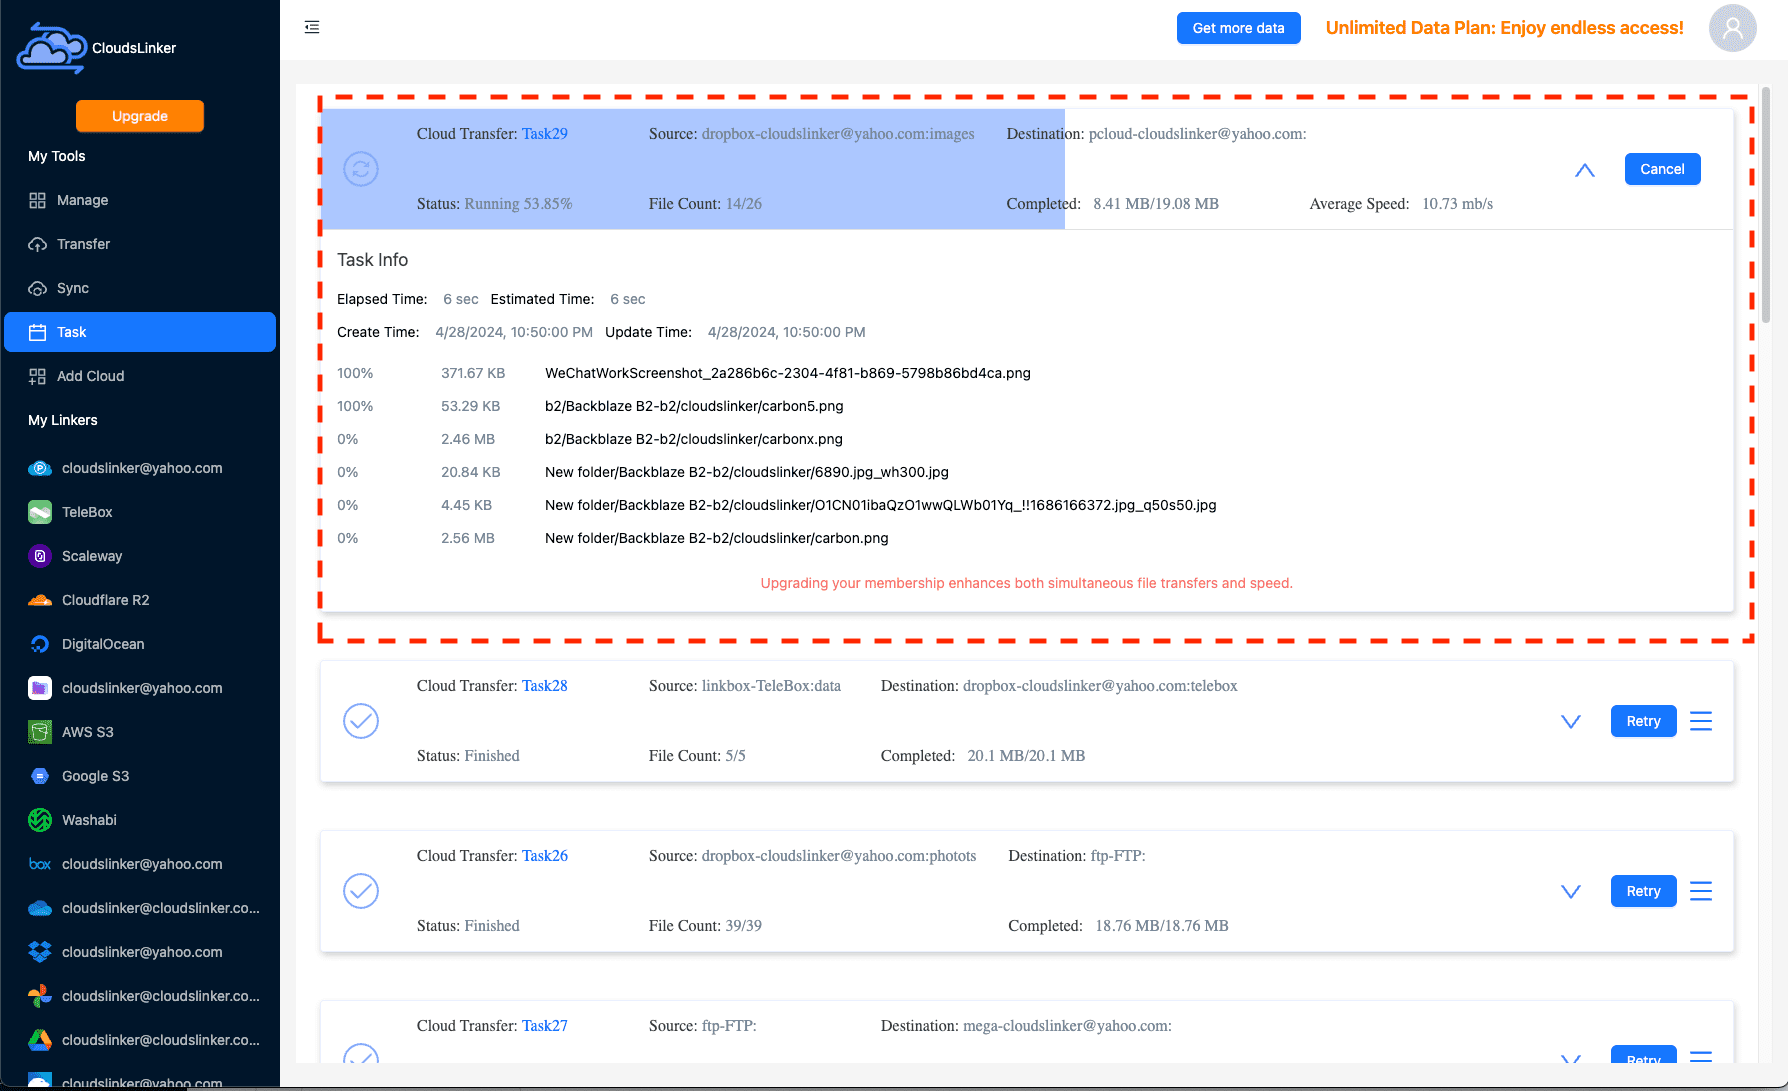Viewport: 1788px width, 1091px height.
Task: Go to Manage in My Tools
Action: tap(140, 200)
